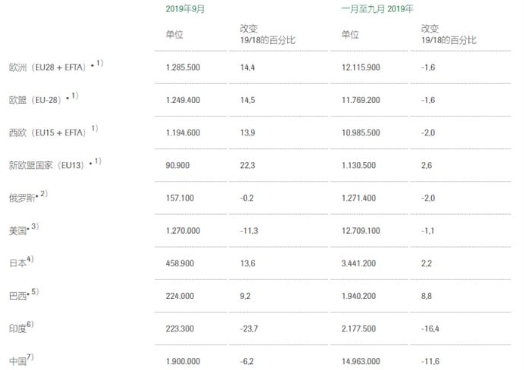The width and height of the screenshot is (524, 370).
Task: Select the 新欧盟国家 (EU13) row label
Action: (46, 165)
